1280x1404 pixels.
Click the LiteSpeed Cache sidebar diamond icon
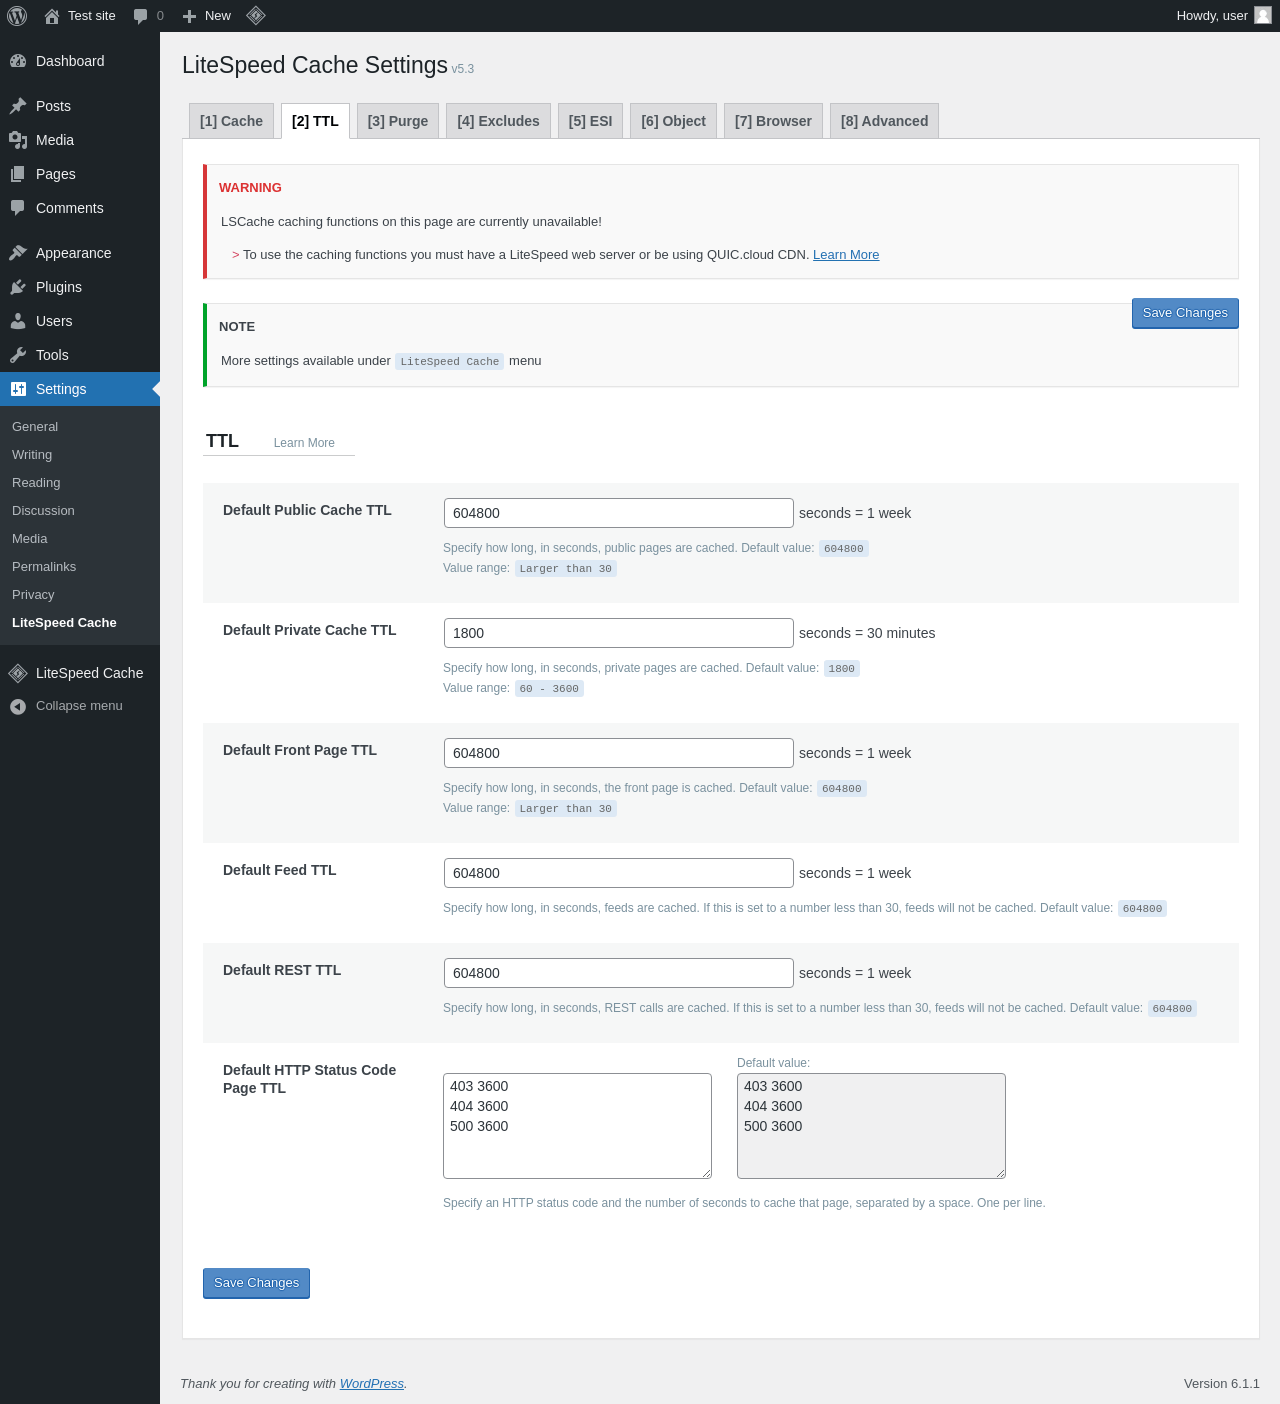tap(18, 673)
